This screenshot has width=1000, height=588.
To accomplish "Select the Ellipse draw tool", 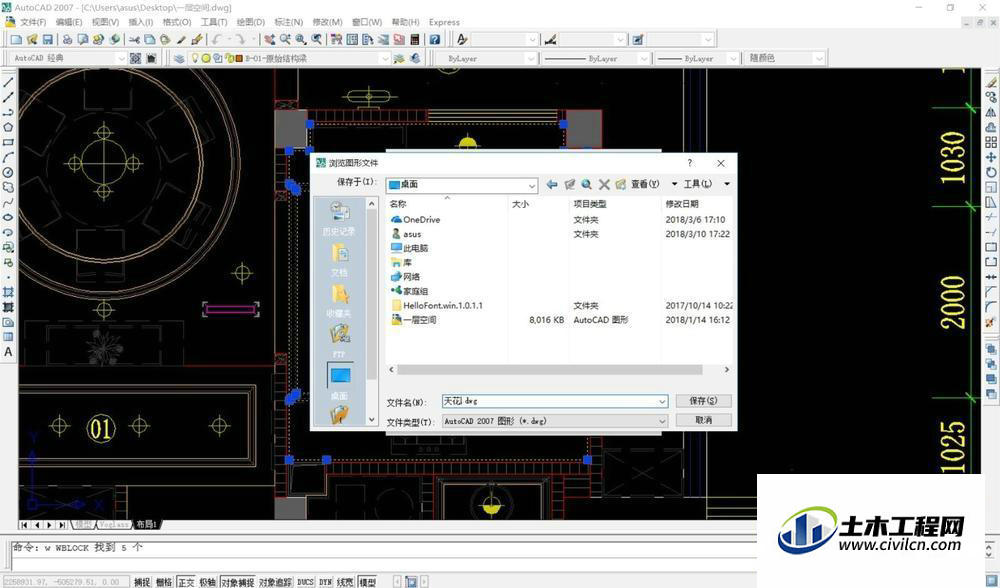I will point(8,217).
